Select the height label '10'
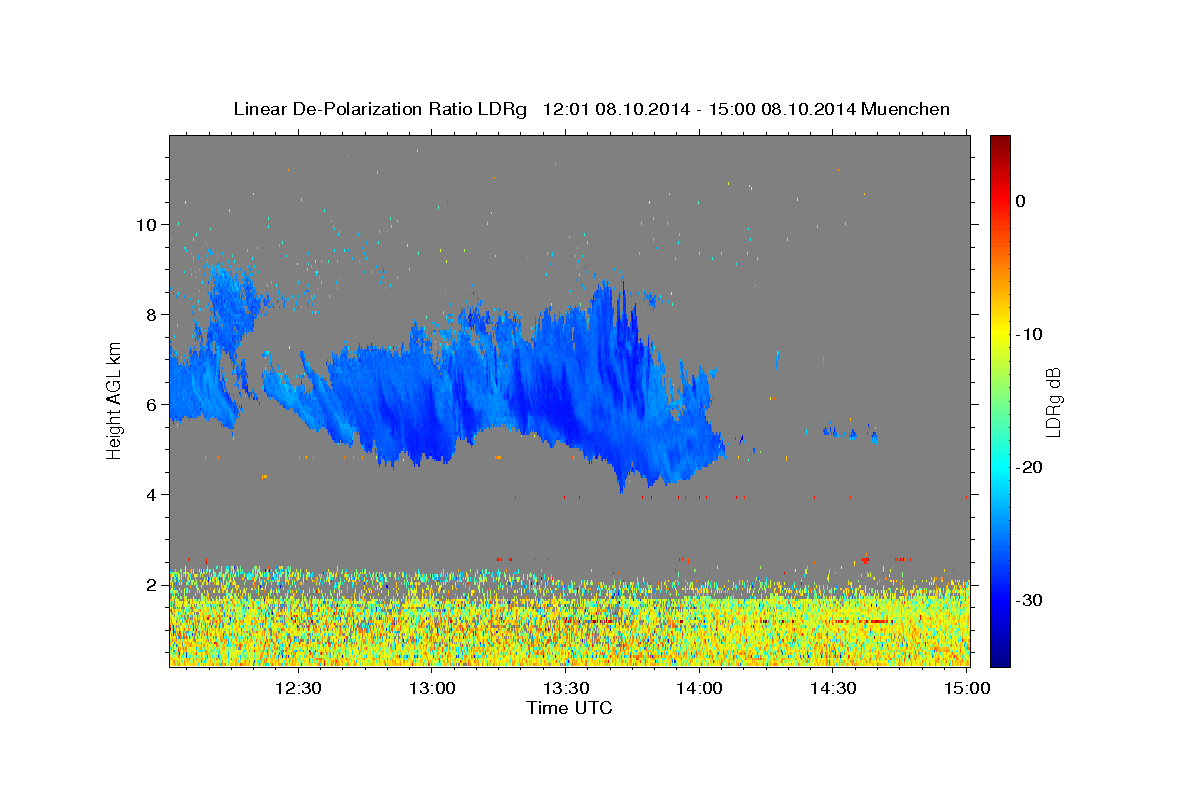1200x800 pixels. [x=146, y=224]
